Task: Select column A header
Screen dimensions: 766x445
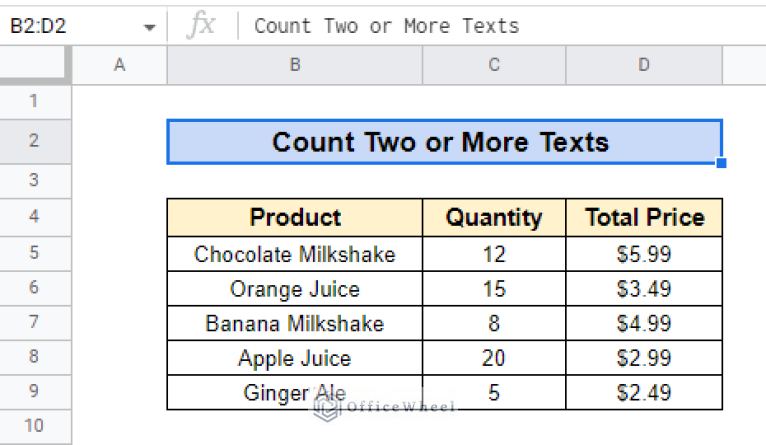Action: (120, 65)
